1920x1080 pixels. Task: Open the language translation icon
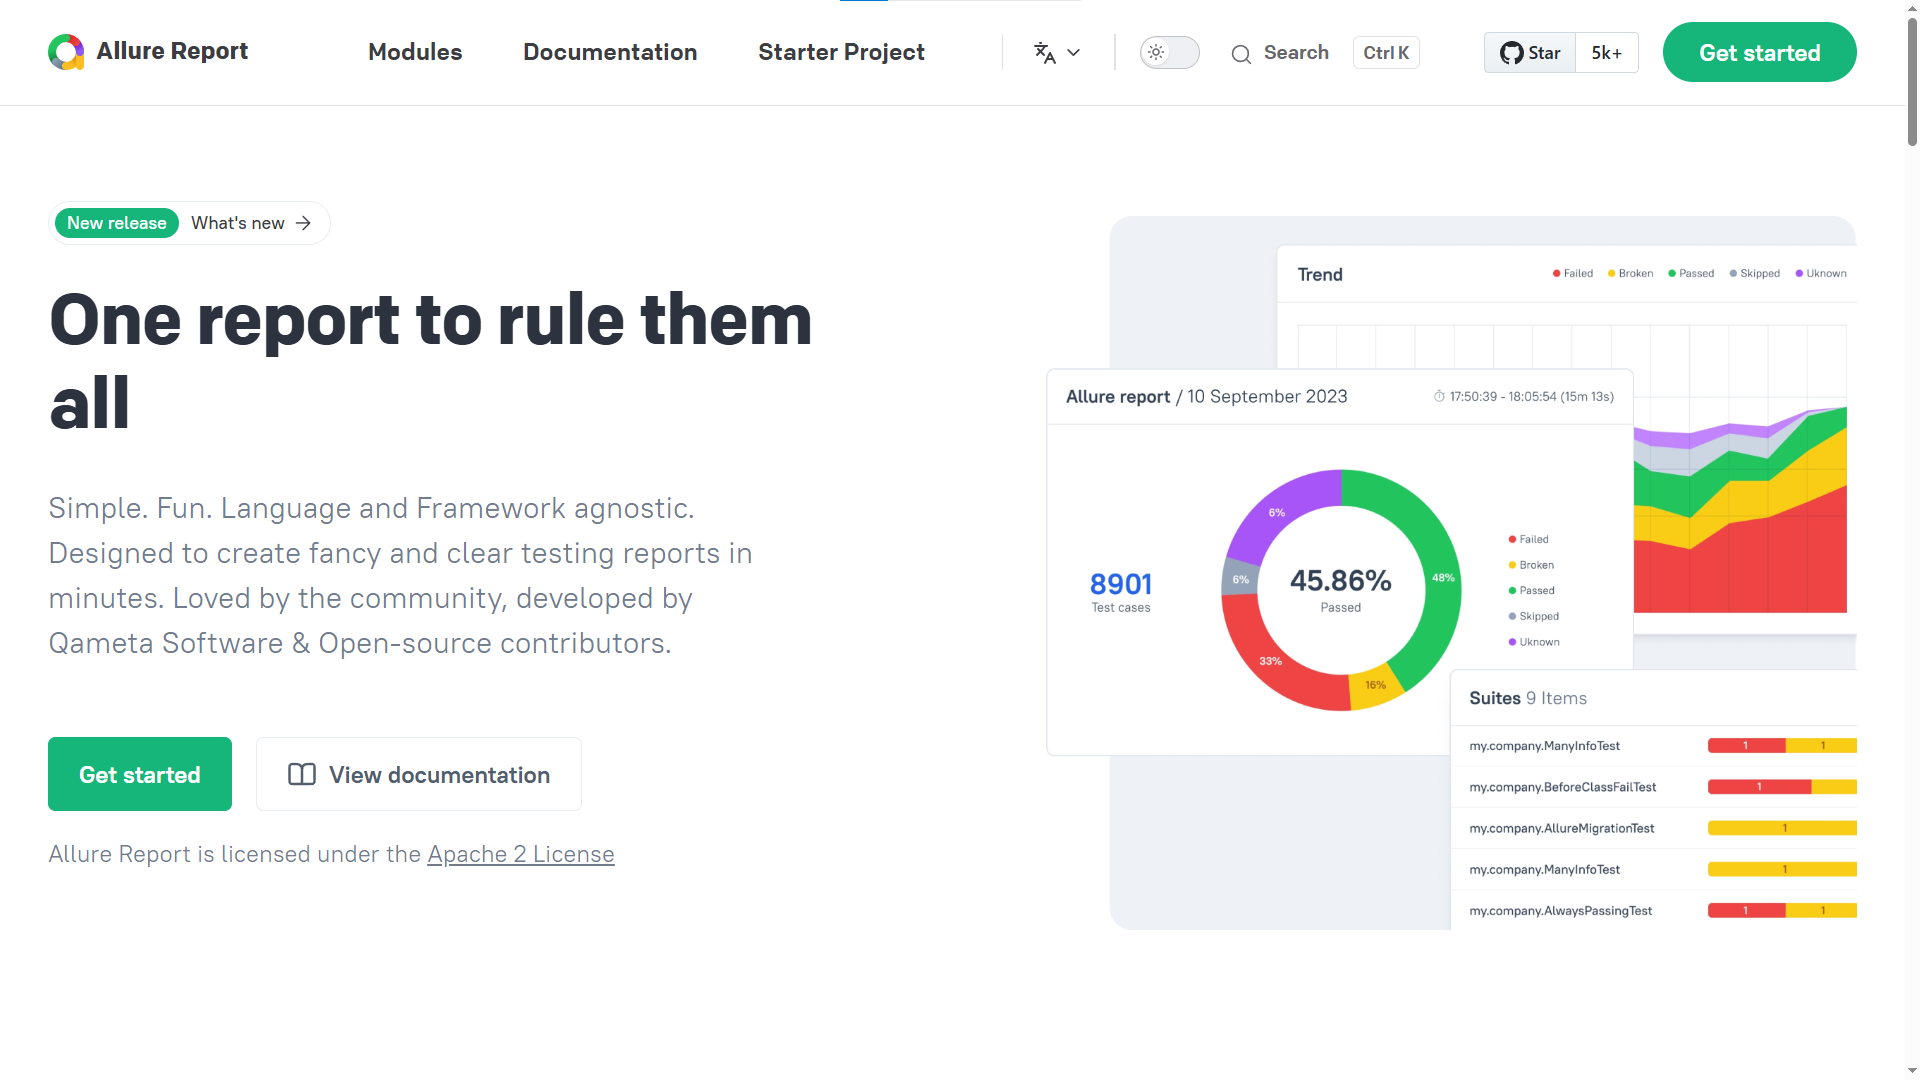tap(1045, 53)
